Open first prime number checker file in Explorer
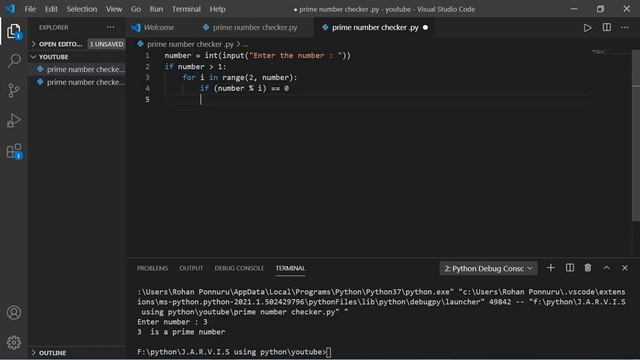The width and height of the screenshot is (640, 360). 76,69
